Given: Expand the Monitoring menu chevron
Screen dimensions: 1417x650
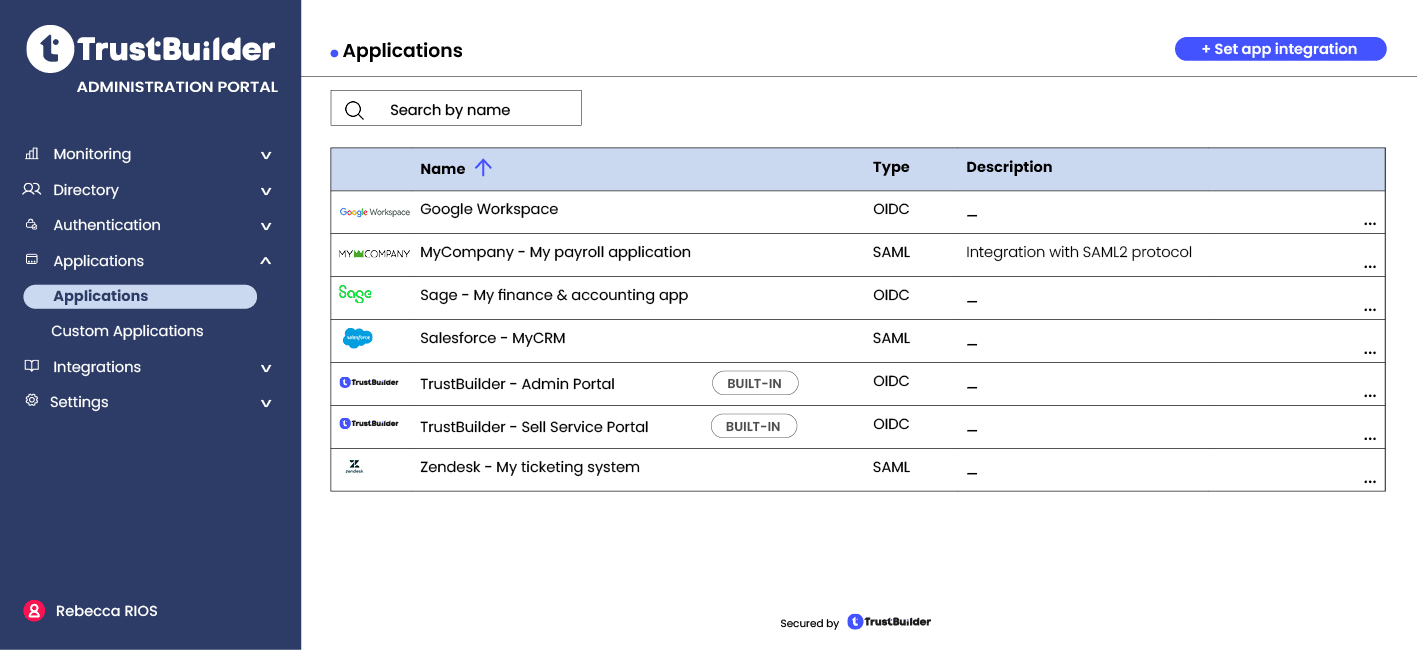Looking at the screenshot, I should click(x=266, y=155).
